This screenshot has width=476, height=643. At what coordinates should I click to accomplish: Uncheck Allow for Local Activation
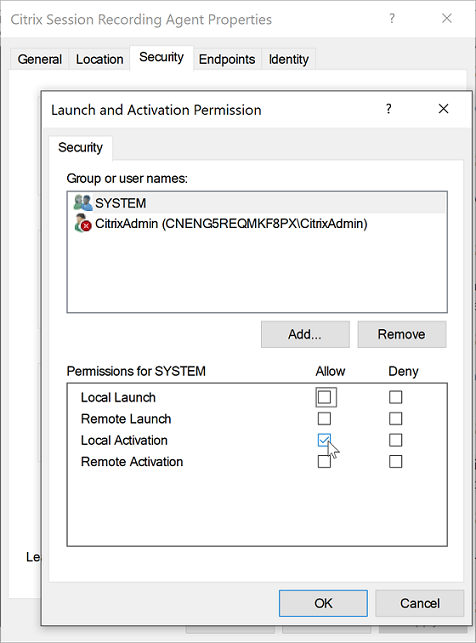[324, 440]
